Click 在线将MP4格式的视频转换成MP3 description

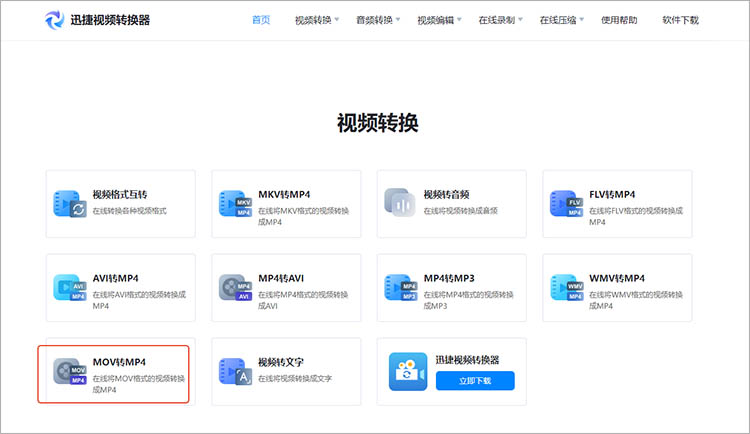pyautogui.click(x=469, y=300)
